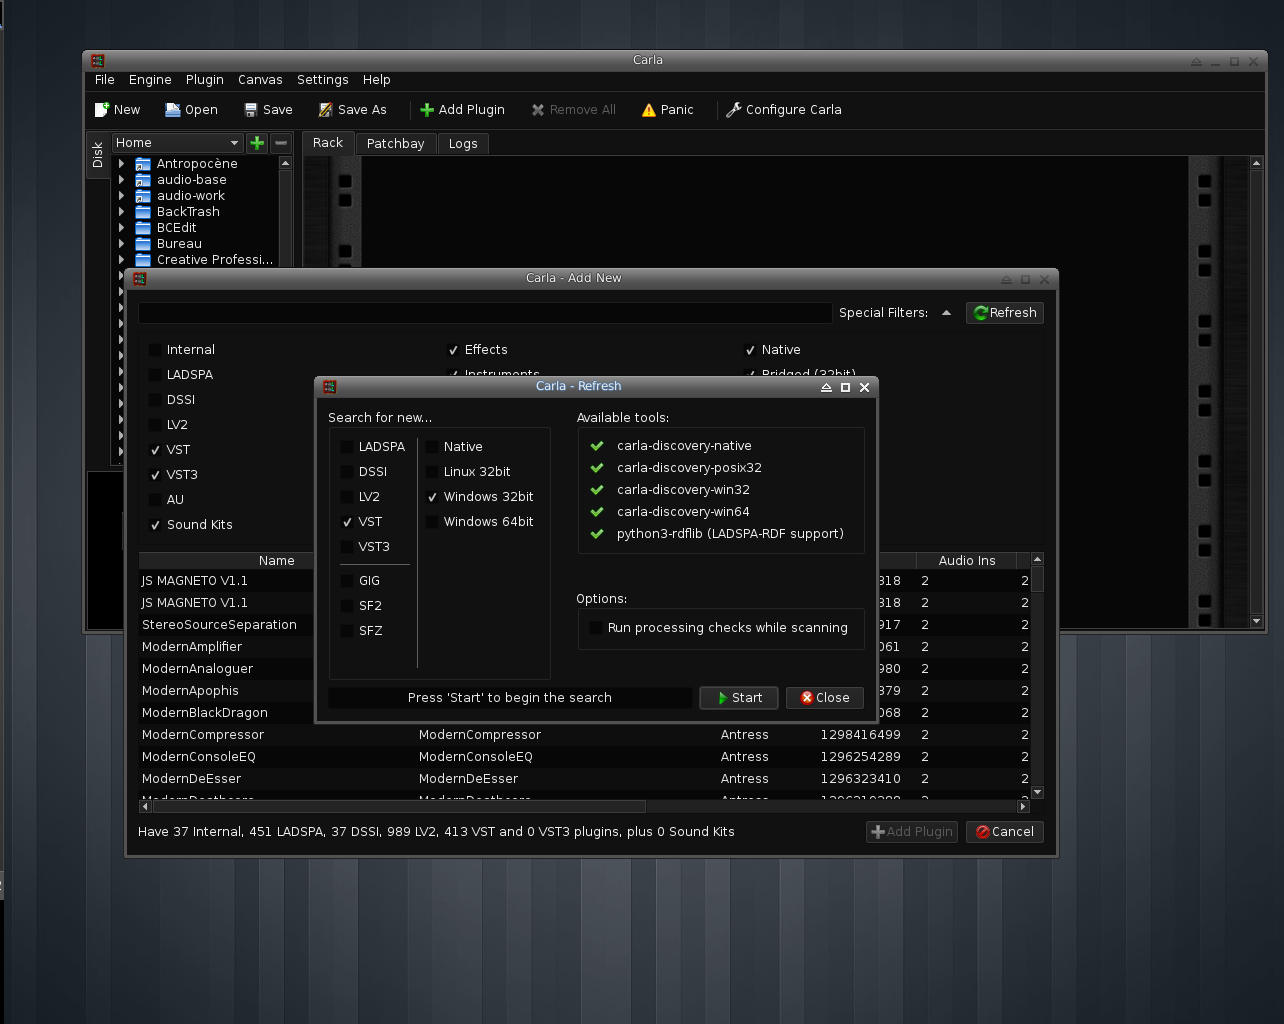This screenshot has height=1024, width=1284.
Task: Cancel the Add New dialog
Action: [1004, 832]
